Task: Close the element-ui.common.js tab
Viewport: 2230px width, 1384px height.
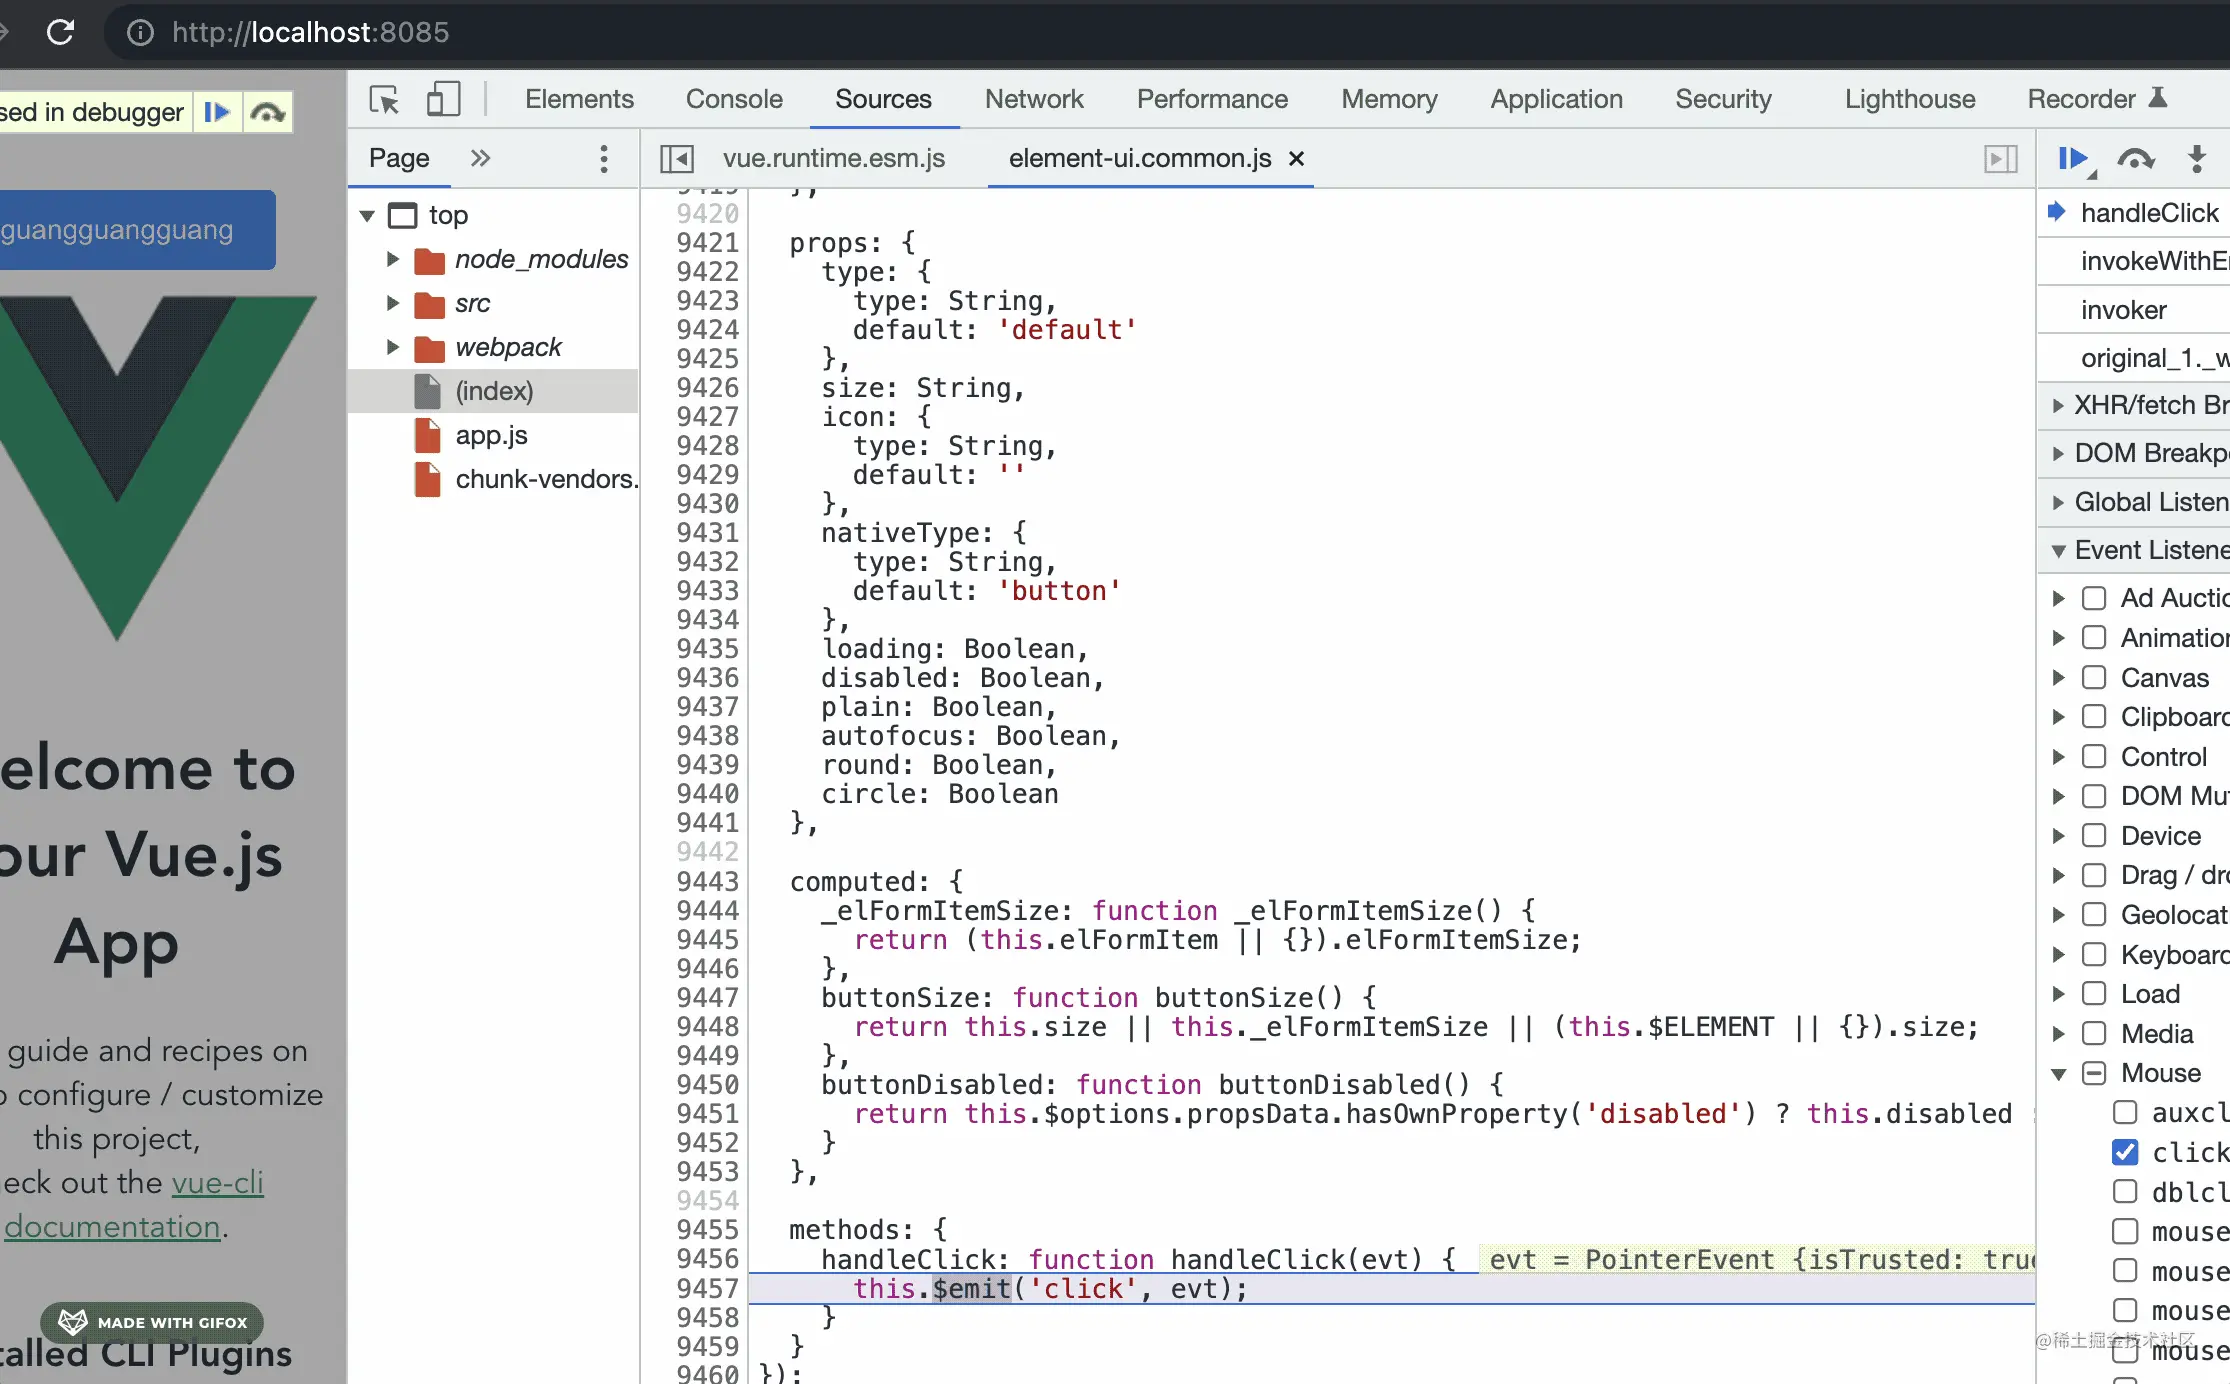Action: pyautogui.click(x=1296, y=159)
